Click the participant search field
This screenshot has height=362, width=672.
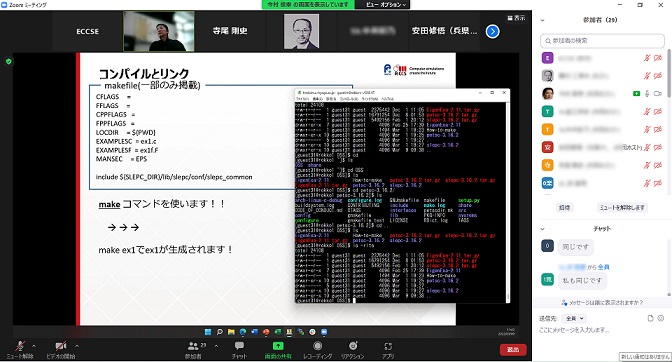coord(602,41)
